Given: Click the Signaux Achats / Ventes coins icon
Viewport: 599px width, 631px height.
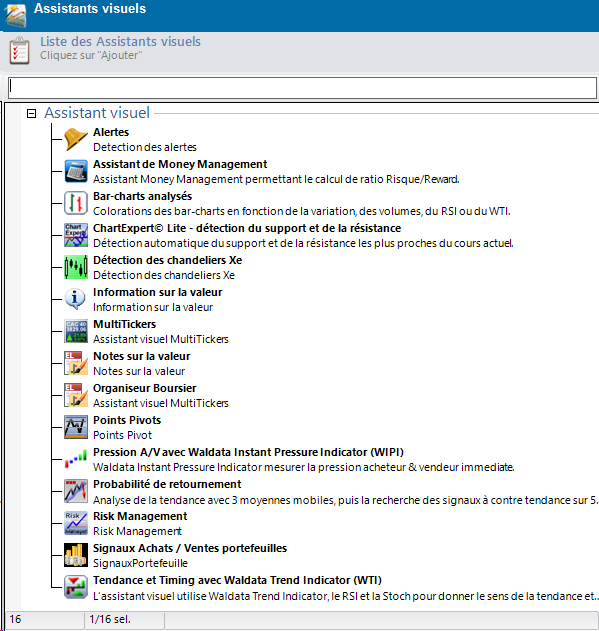Looking at the screenshot, I should point(76,555).
